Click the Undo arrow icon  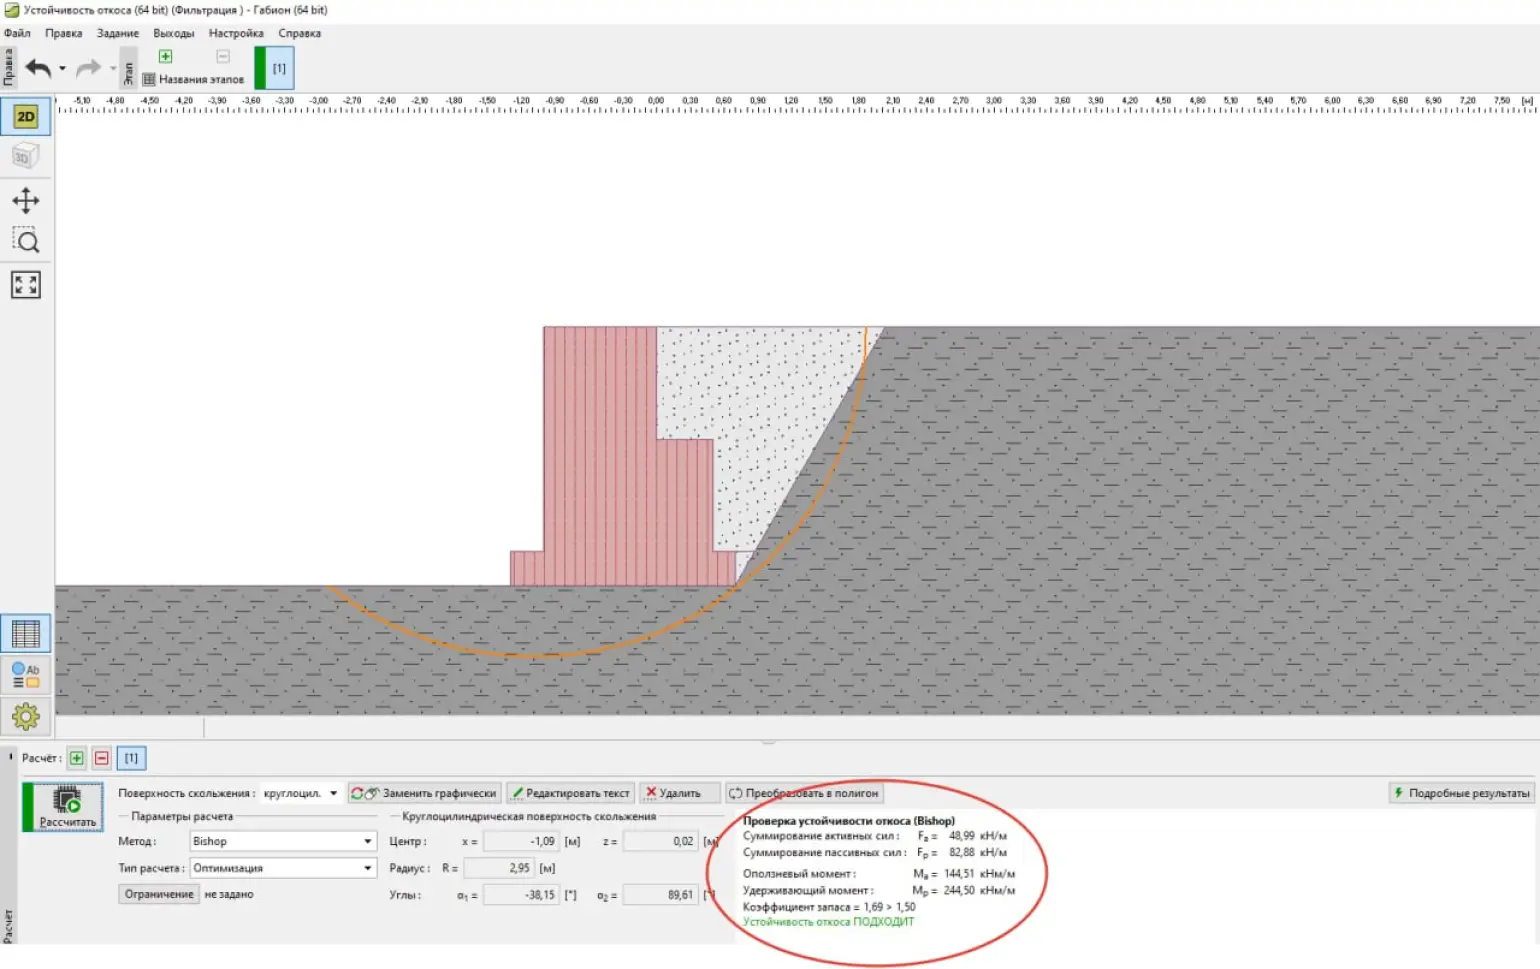click(38, 68)
